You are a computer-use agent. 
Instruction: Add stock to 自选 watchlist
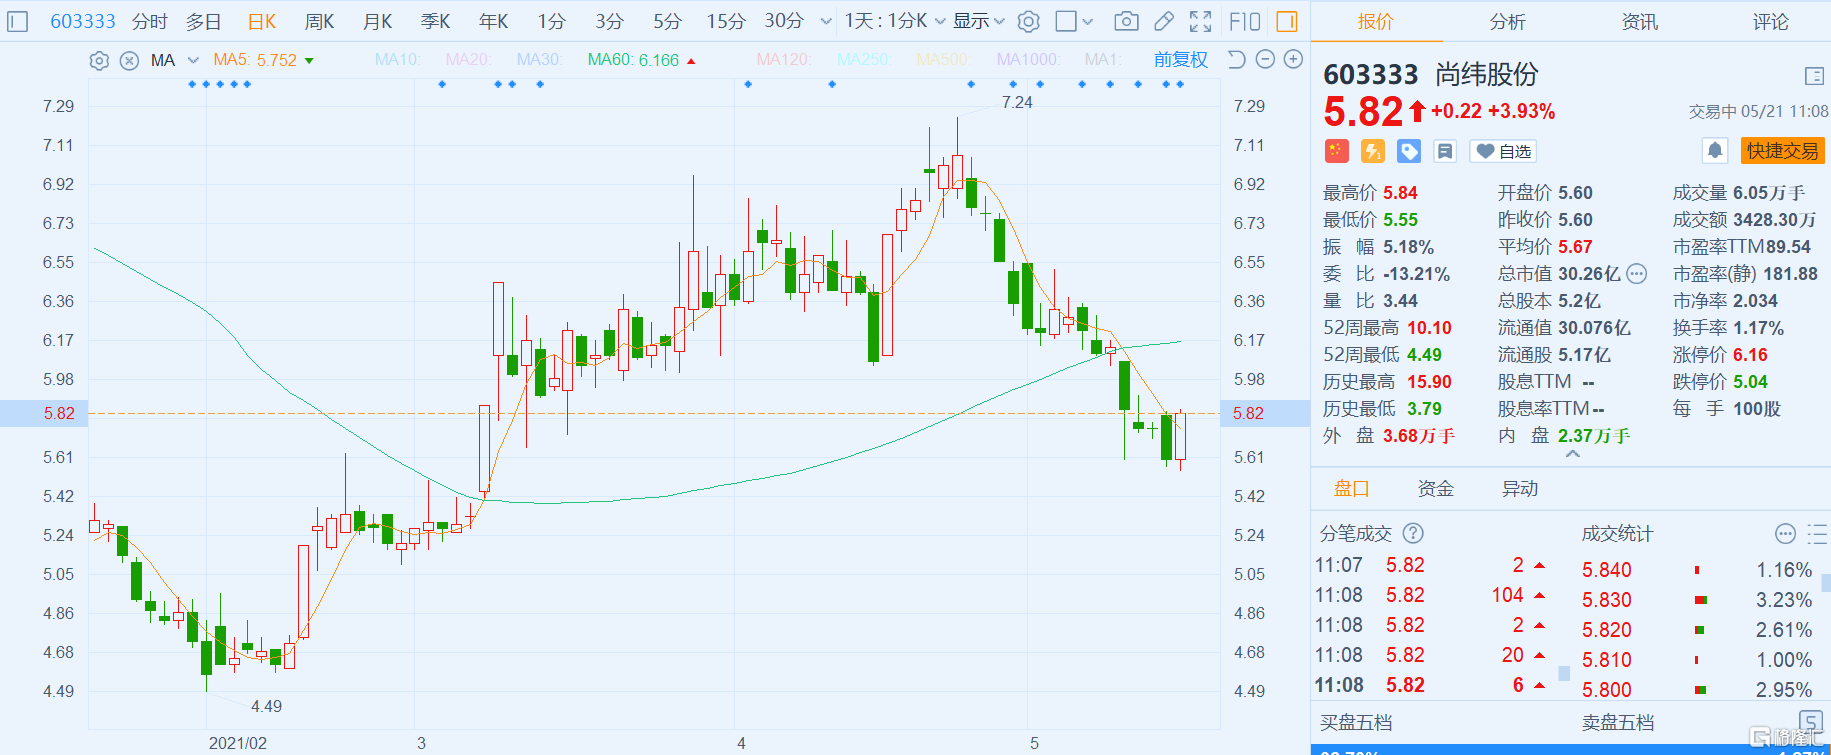tap(1503, 151)
